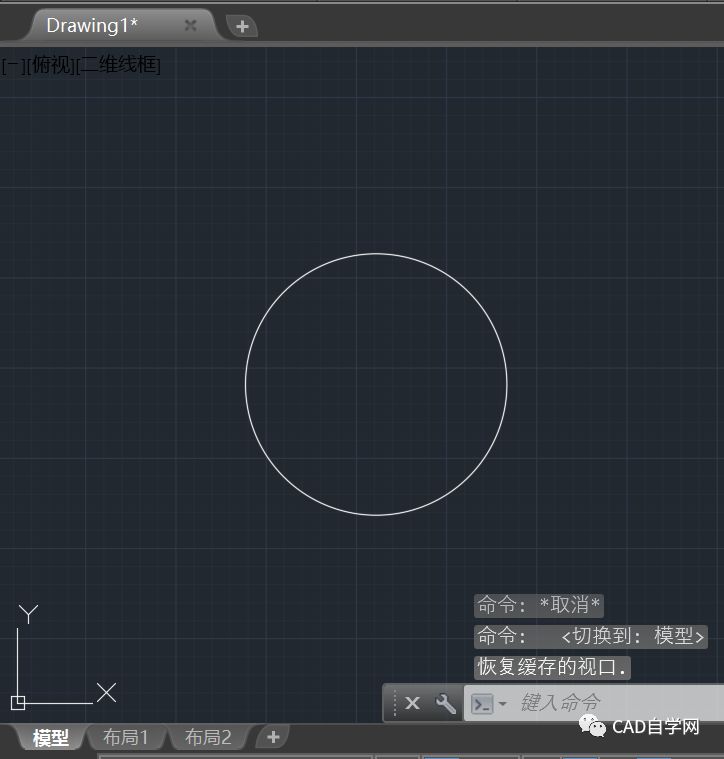
Task: Open the 二维线框 visual style menu
Action: tap(119, 65)
